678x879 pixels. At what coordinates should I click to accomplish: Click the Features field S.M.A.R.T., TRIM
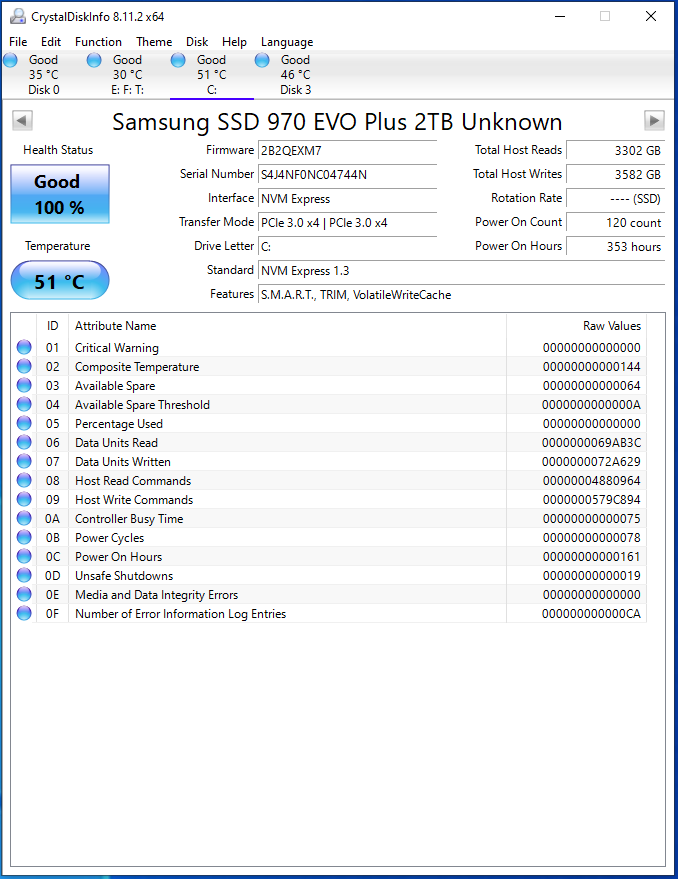click(462, 295)
